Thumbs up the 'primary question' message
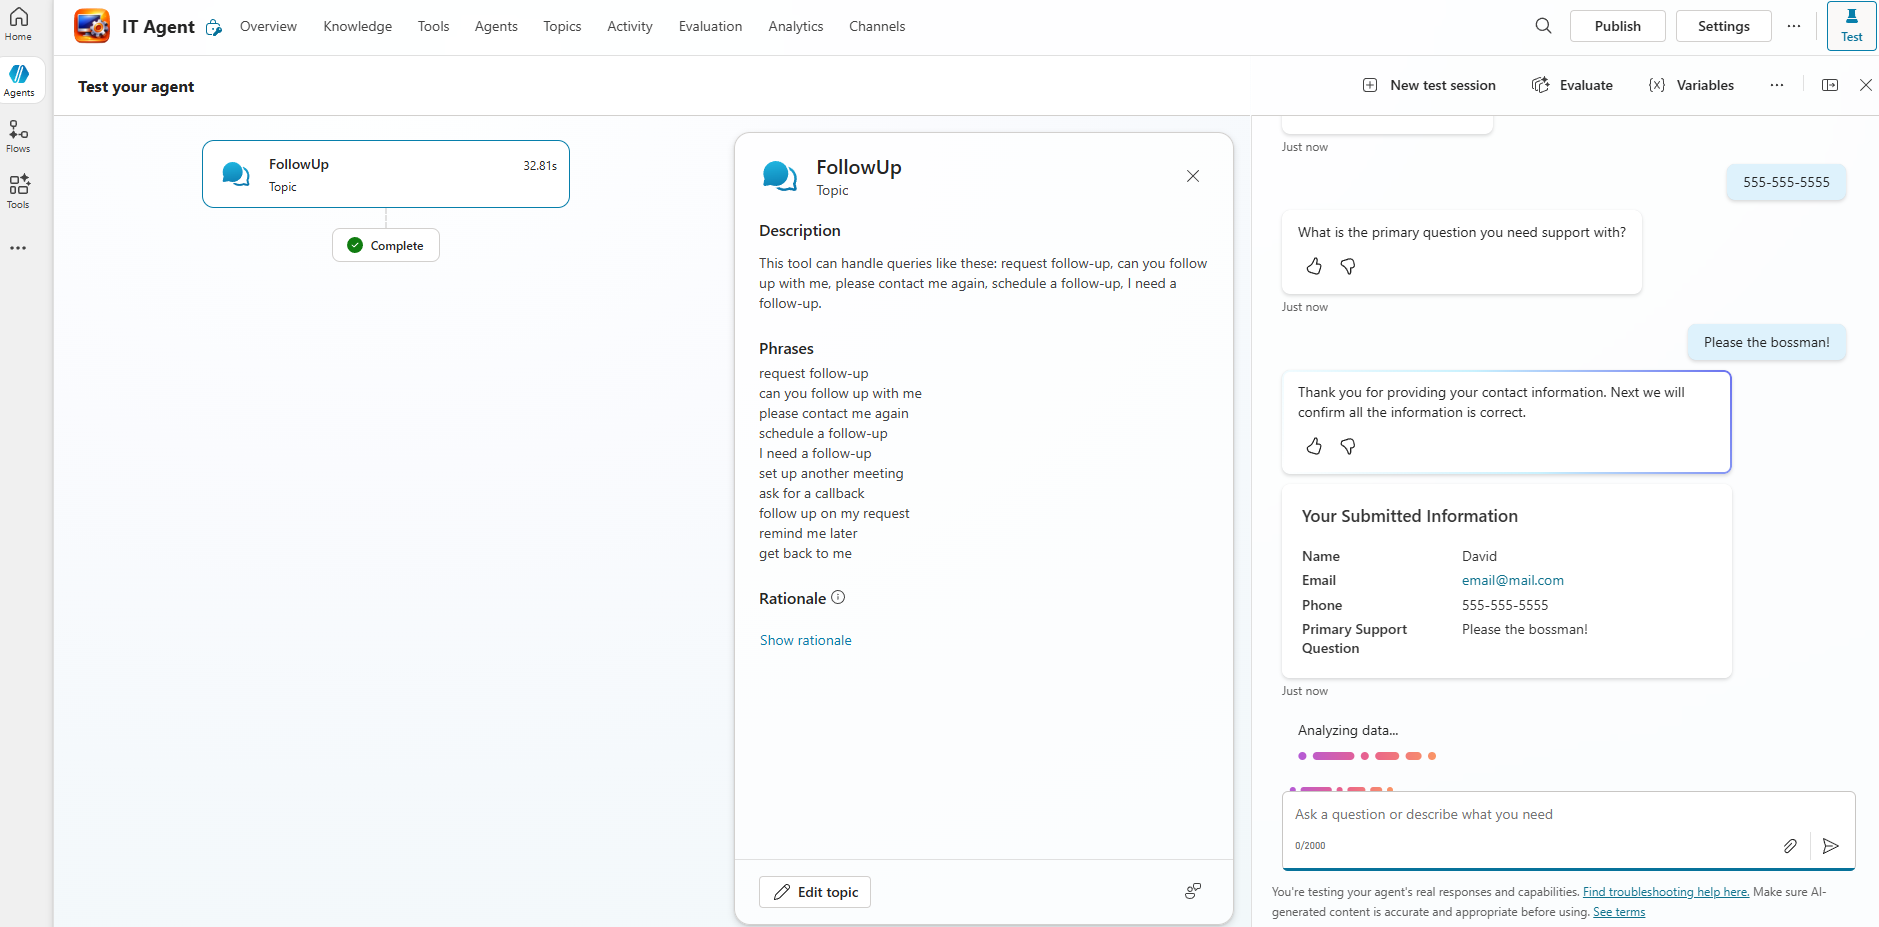 pos(1314,266)
